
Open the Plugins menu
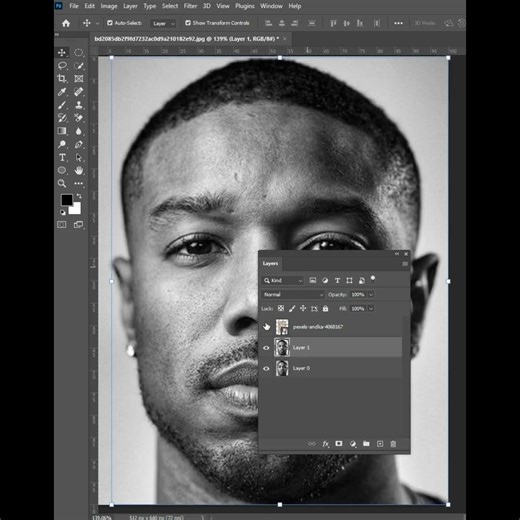point(245,6)
